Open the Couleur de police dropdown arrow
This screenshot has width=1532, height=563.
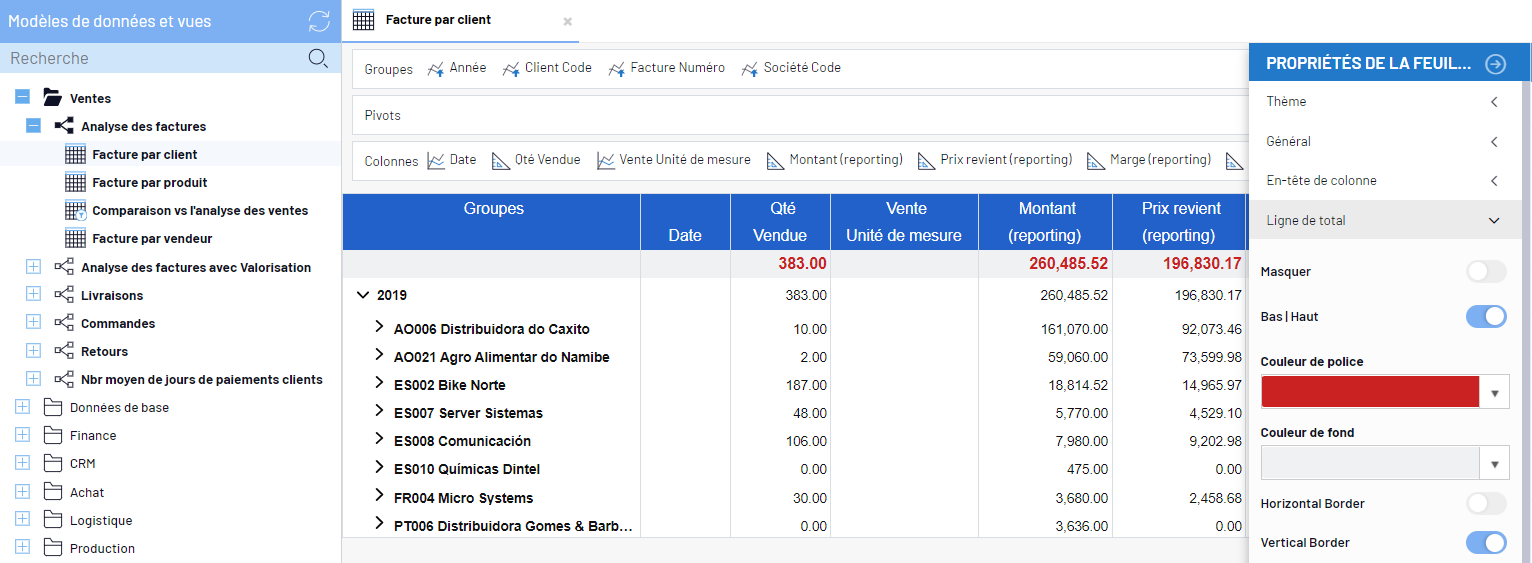point(1494,393)
